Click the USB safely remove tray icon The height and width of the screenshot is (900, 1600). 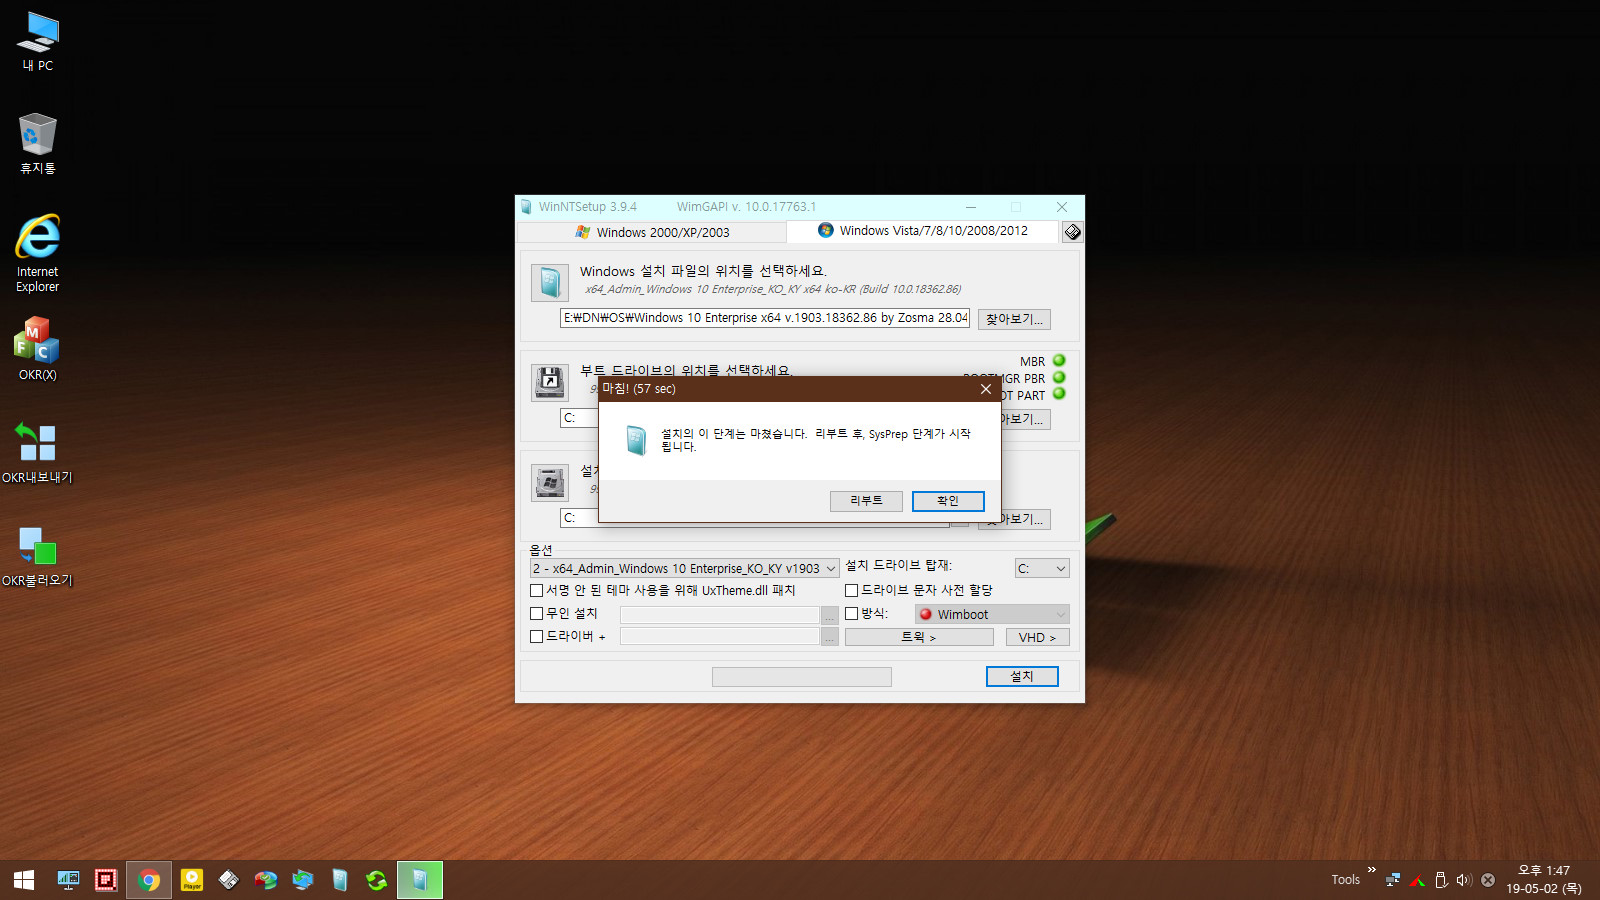coord(1441,880)
